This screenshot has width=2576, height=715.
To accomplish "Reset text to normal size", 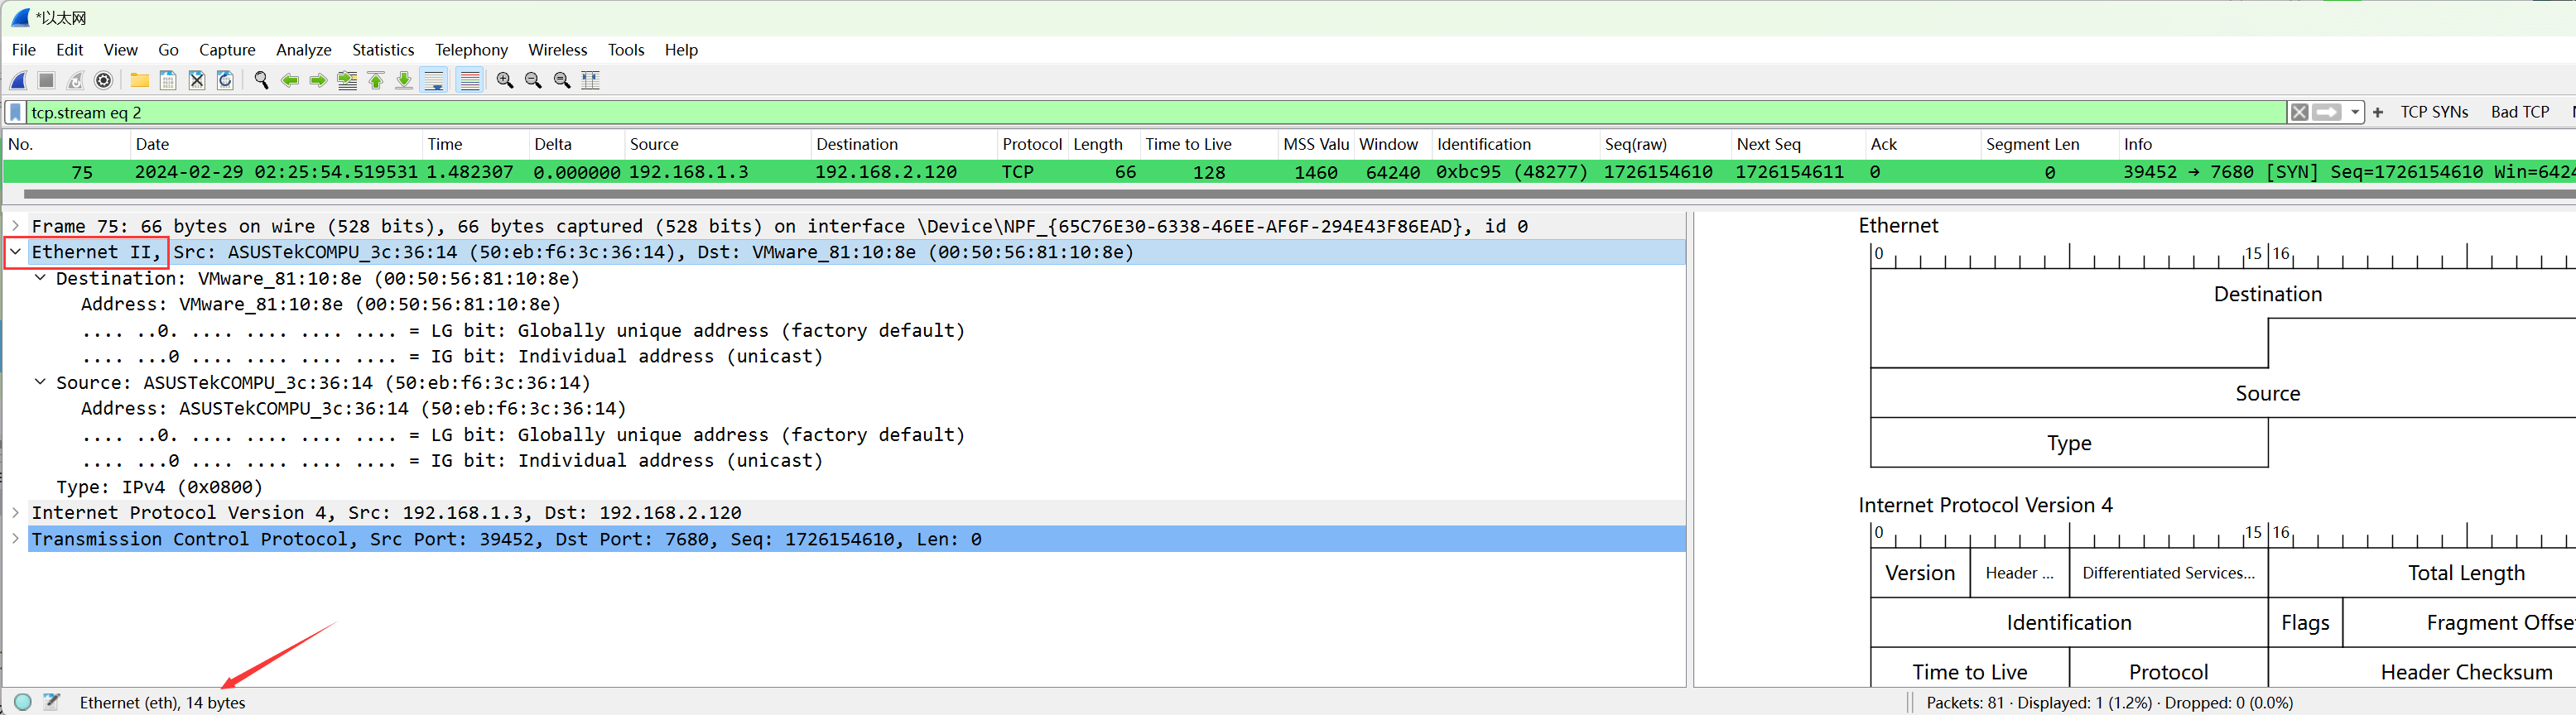I will [562, 80].
